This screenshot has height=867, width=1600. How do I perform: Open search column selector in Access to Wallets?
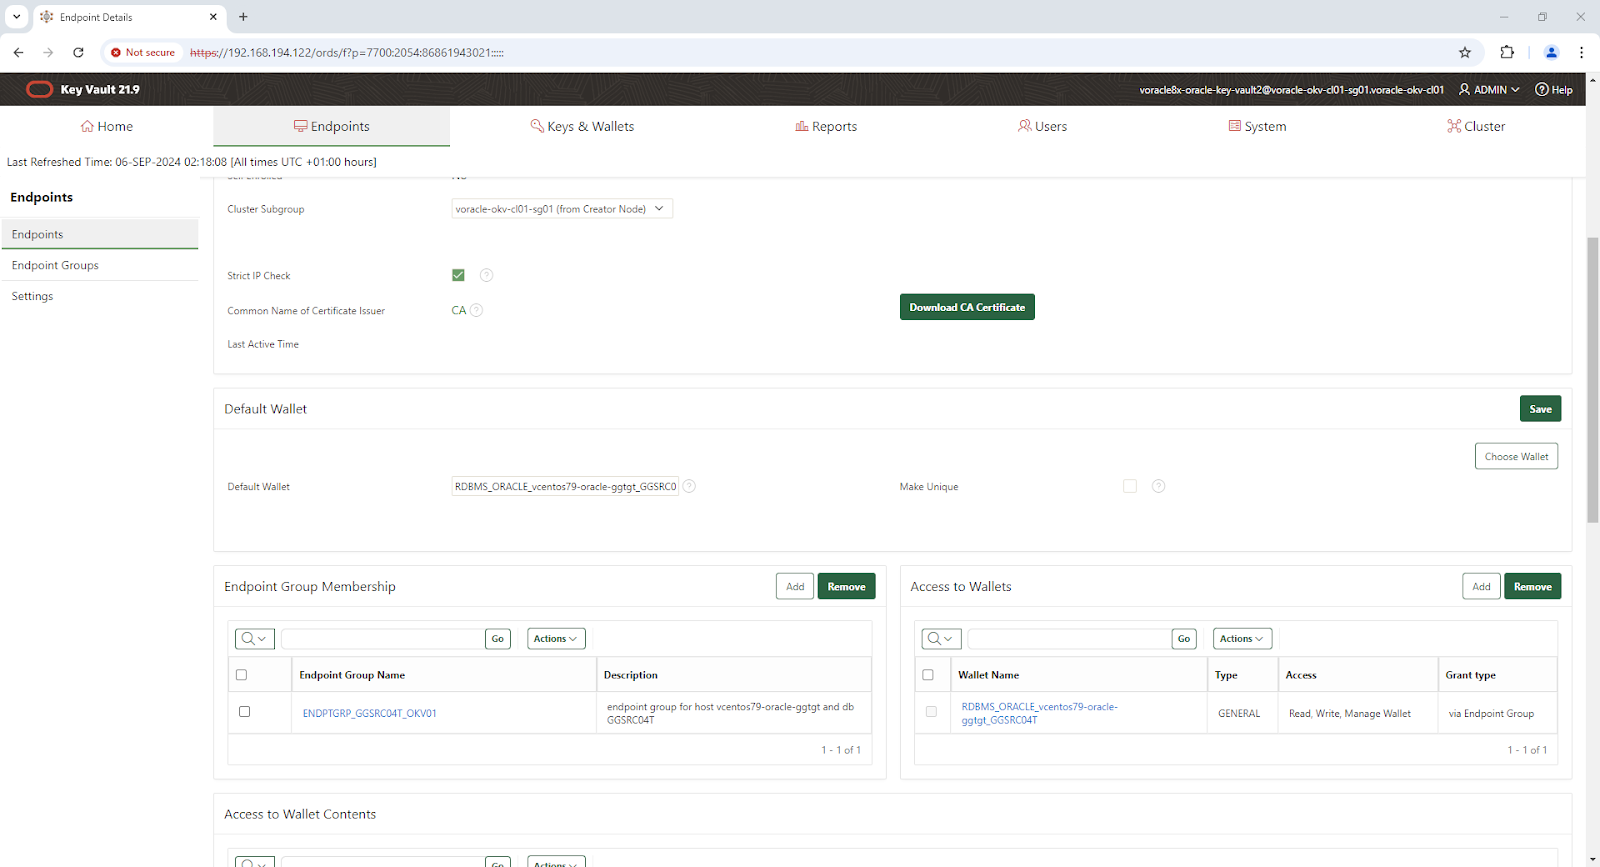[x=941, y=638]
